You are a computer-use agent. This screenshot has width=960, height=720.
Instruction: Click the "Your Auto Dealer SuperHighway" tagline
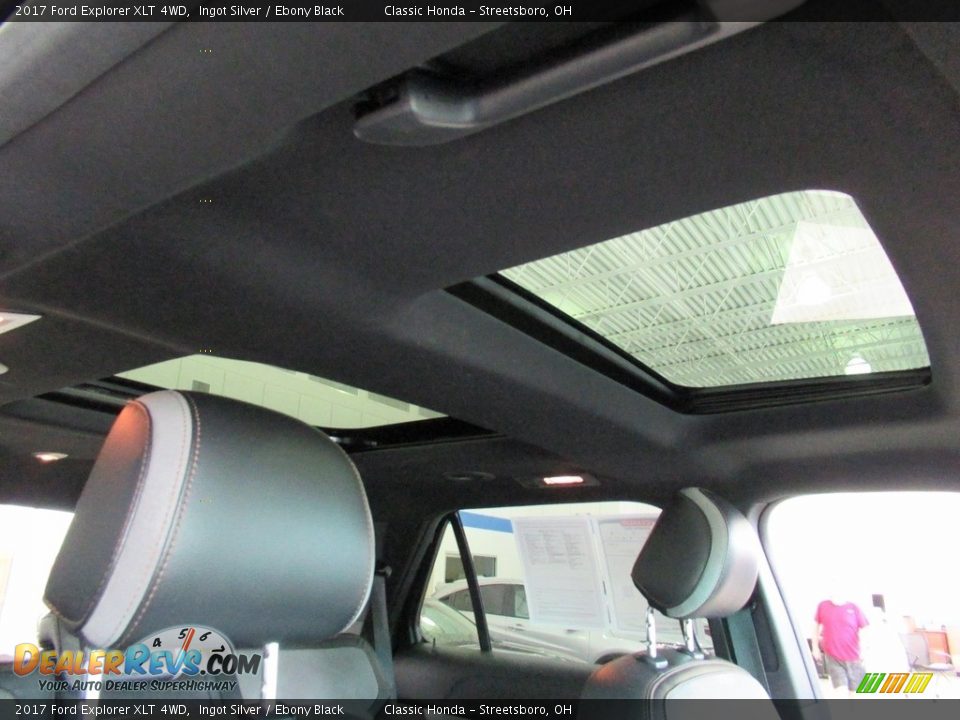pos(137,685)
